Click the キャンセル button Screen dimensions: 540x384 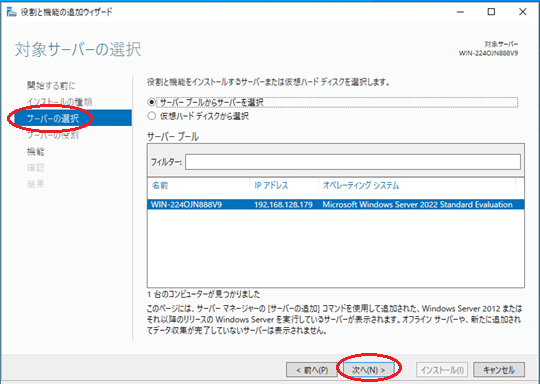click(x=499, y=370)
